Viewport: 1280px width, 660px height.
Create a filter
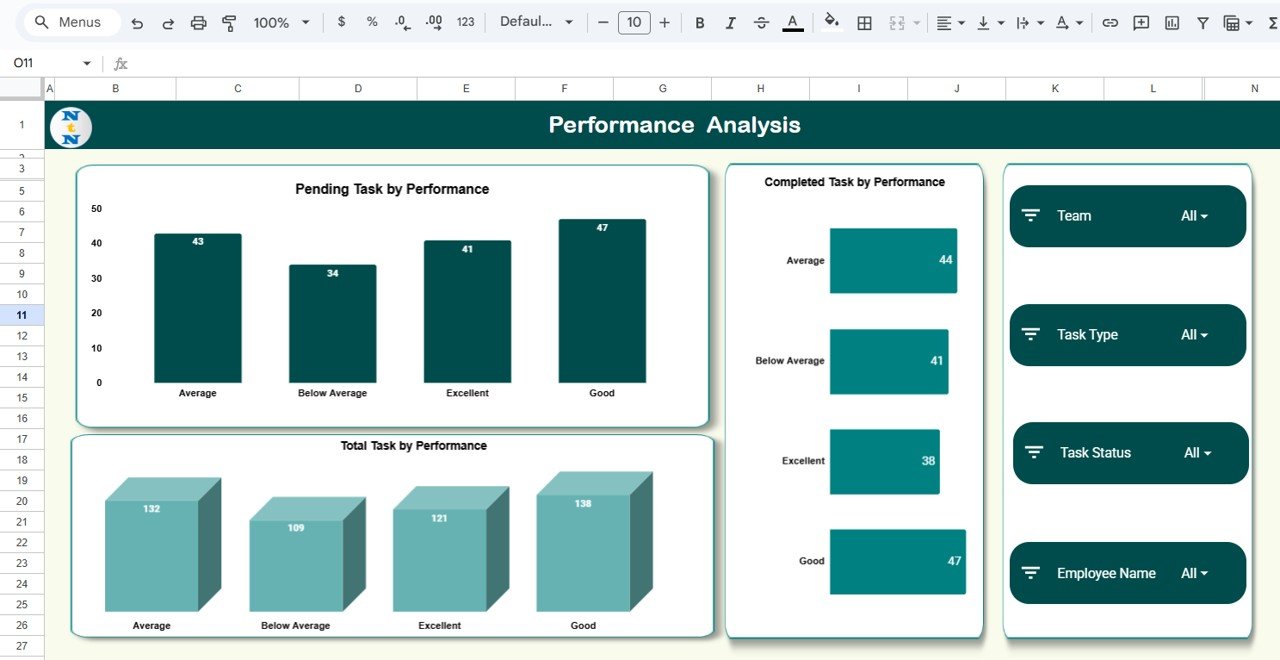1202,21
